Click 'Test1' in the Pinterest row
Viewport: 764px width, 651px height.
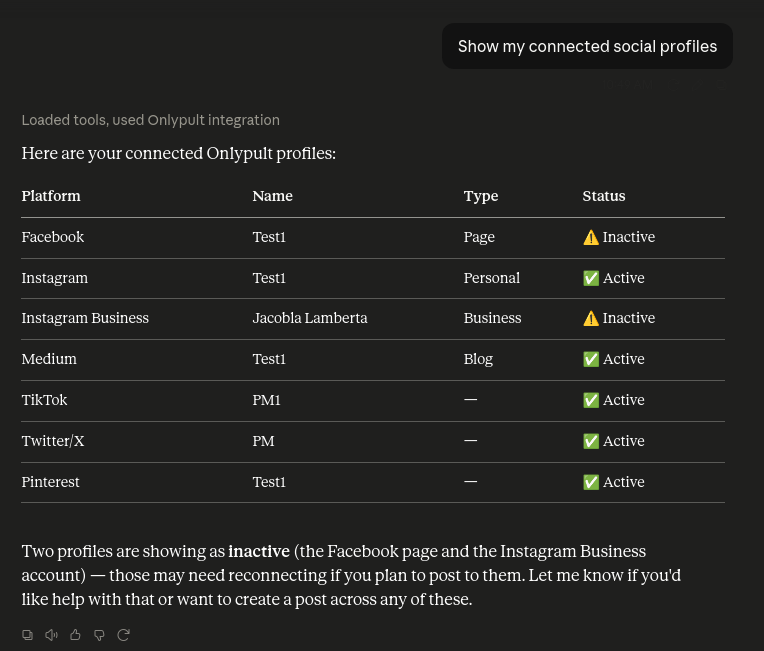[x=269, y=481]
